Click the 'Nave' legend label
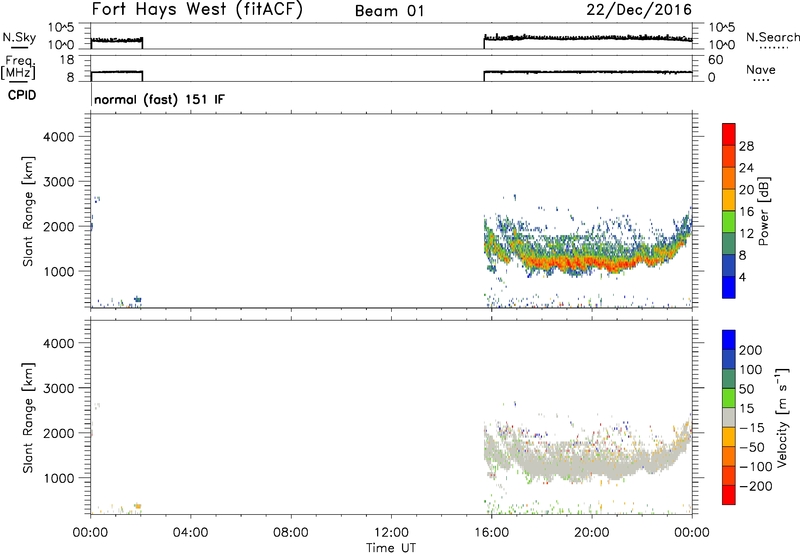 pos(761,70)
